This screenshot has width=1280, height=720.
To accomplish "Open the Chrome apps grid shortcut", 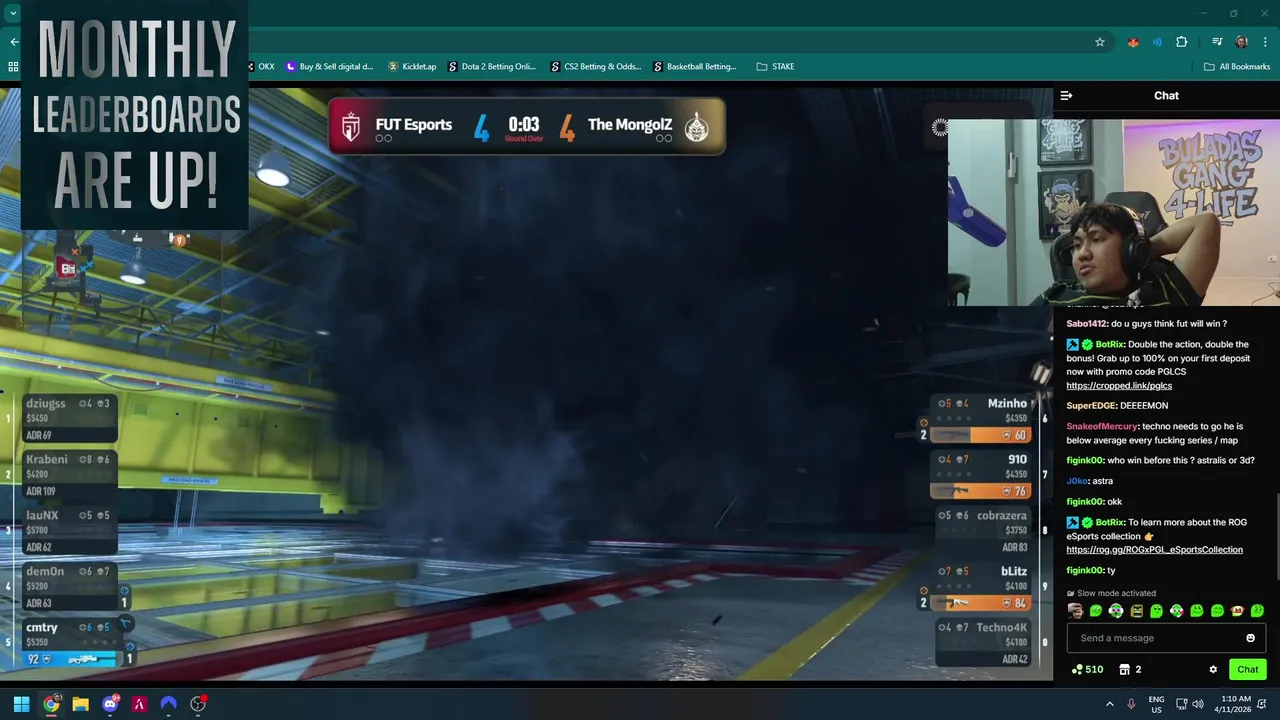I will pos(13,67).
